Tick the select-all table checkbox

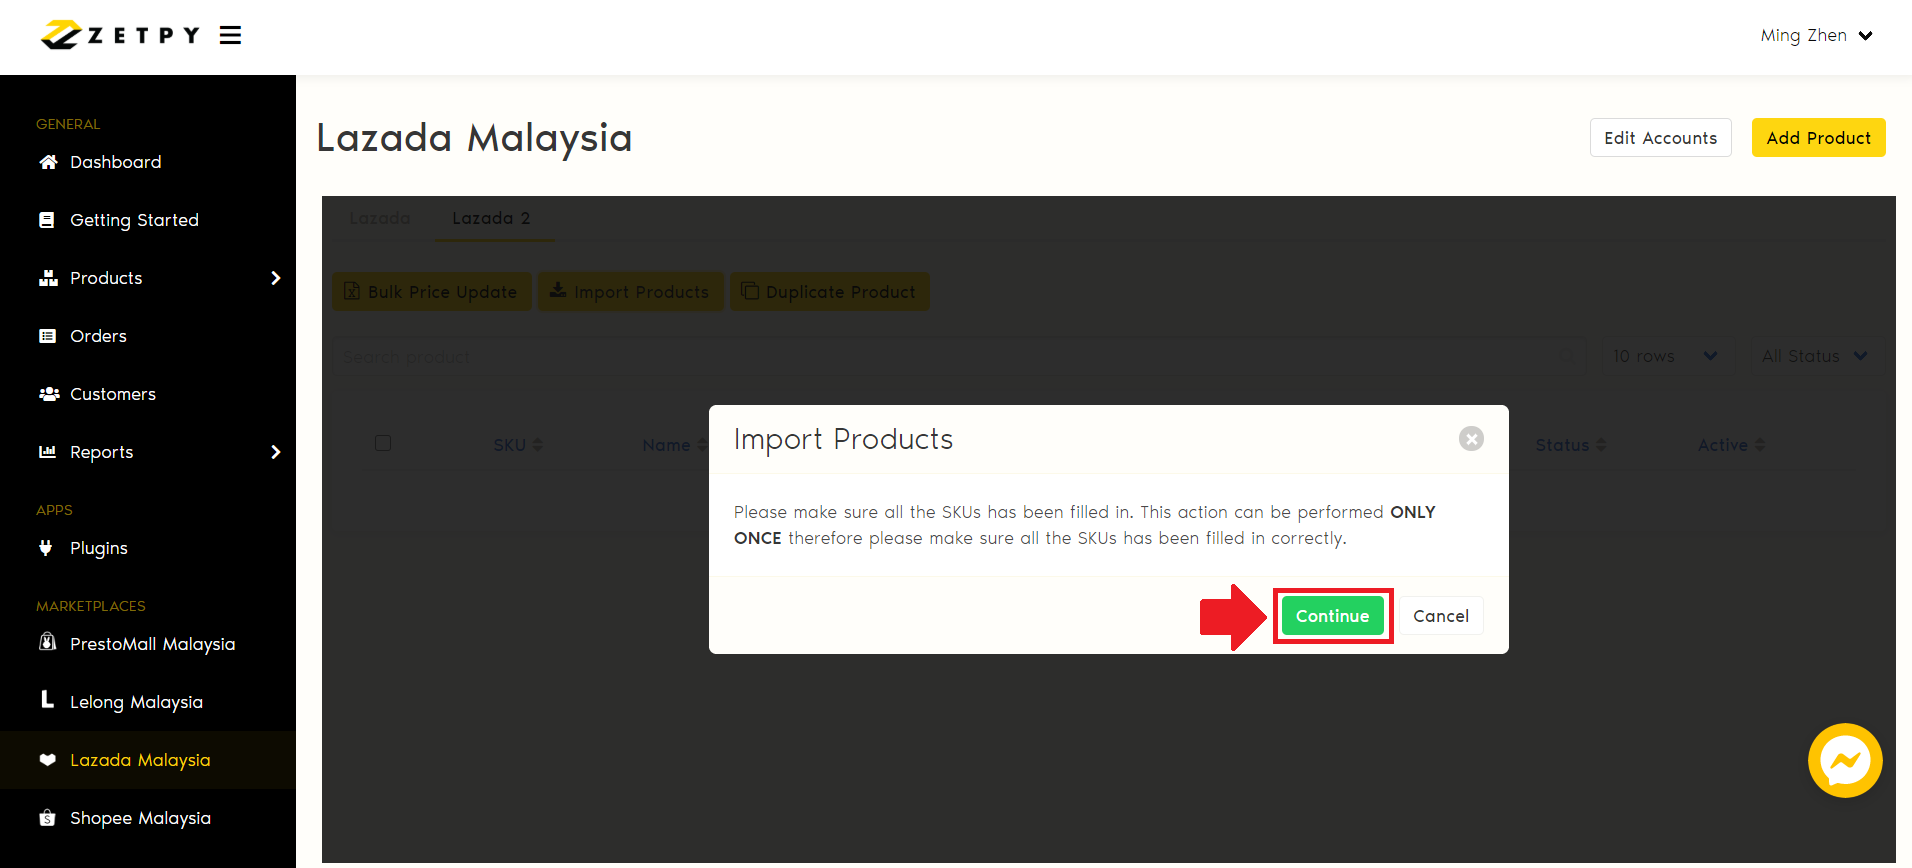tap(383, 443)
